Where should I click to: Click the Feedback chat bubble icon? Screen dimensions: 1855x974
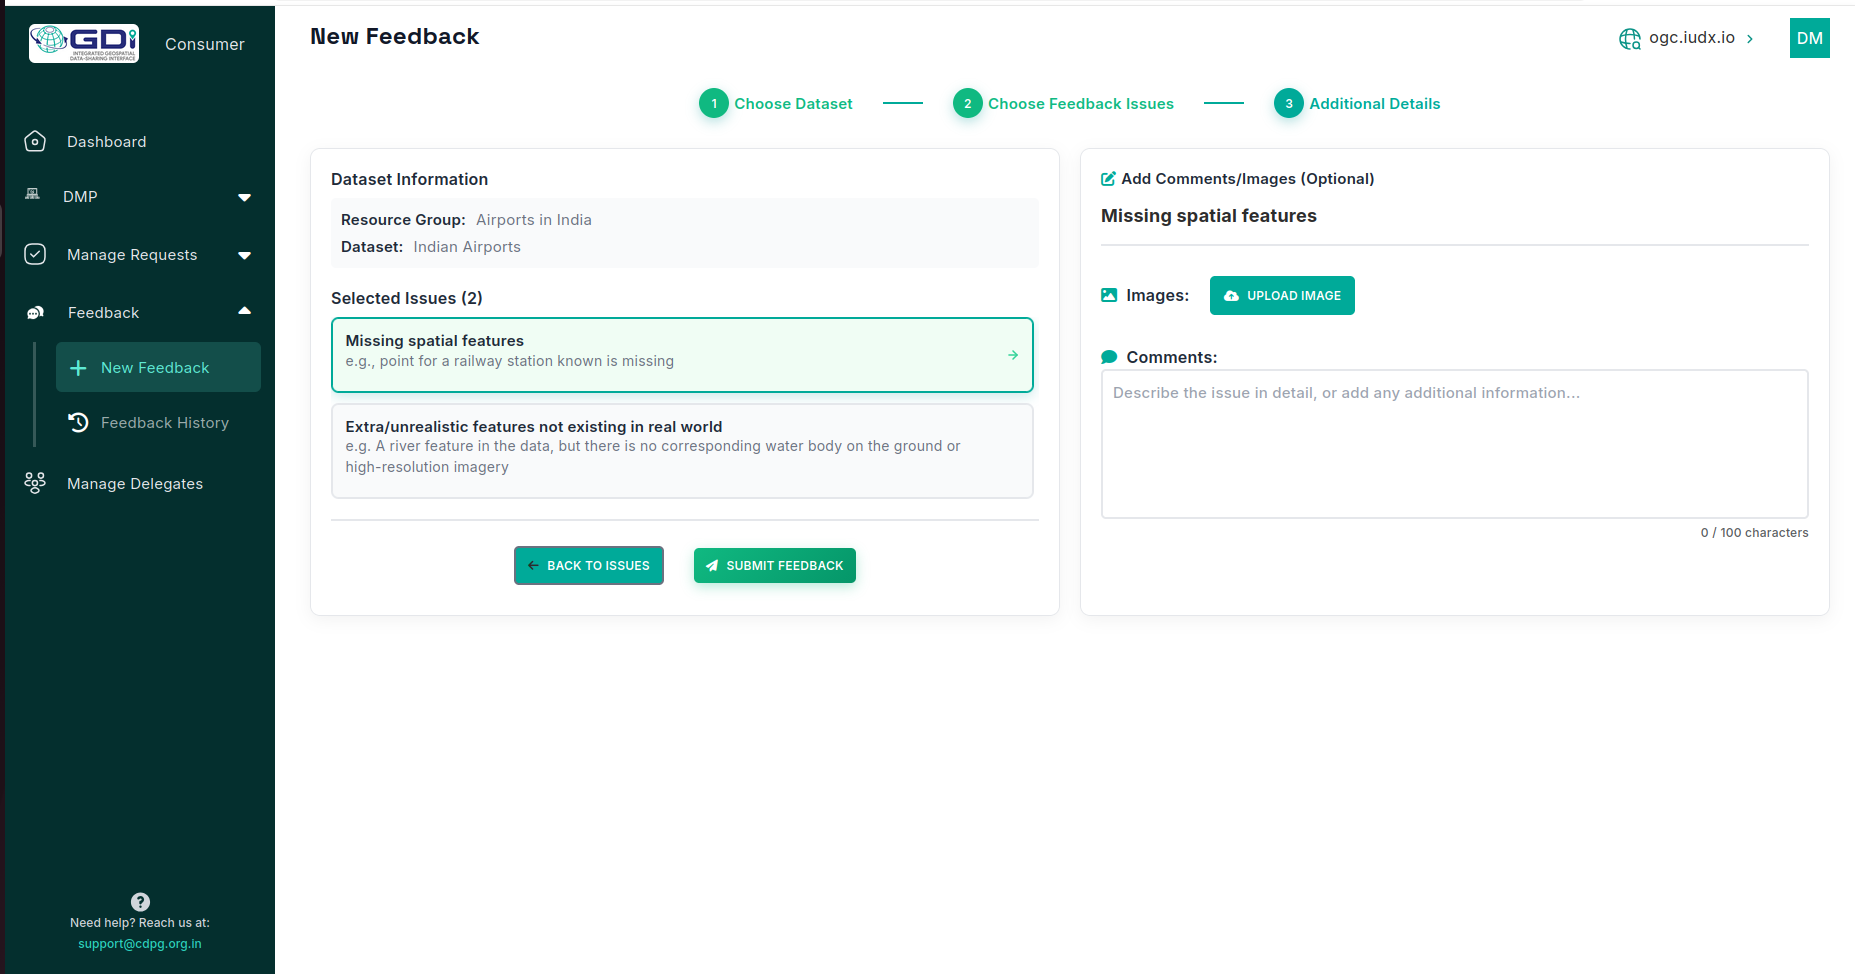(x=35, y=313)
